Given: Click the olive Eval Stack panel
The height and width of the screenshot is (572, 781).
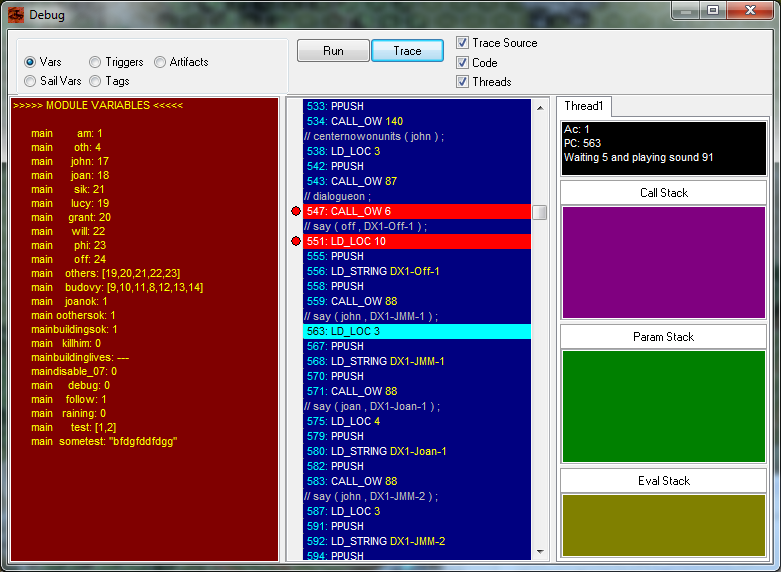Looking at the screenshot, I should click(x=663, y=525).
